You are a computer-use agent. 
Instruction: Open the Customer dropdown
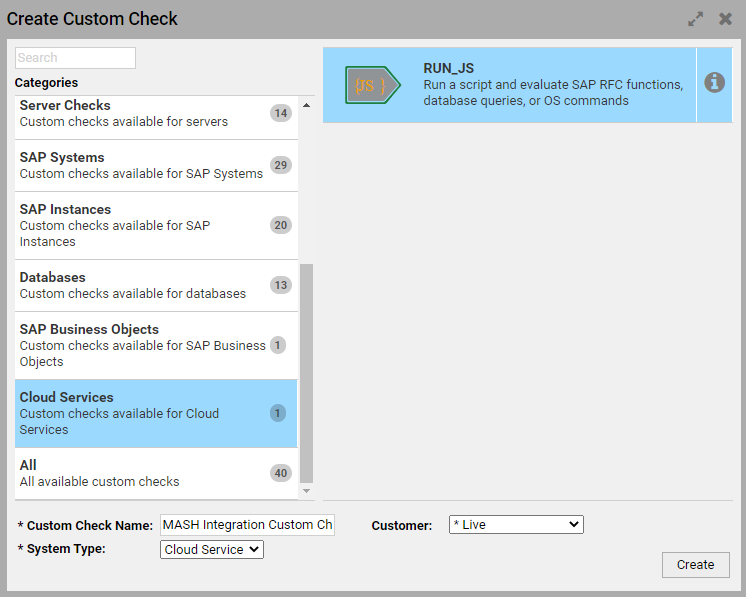516,525
